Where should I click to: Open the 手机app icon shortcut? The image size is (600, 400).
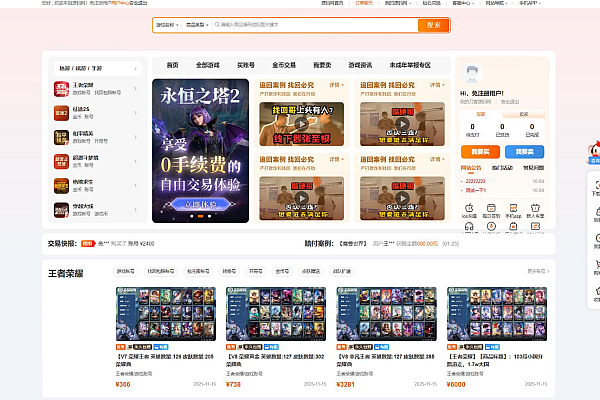513,208
